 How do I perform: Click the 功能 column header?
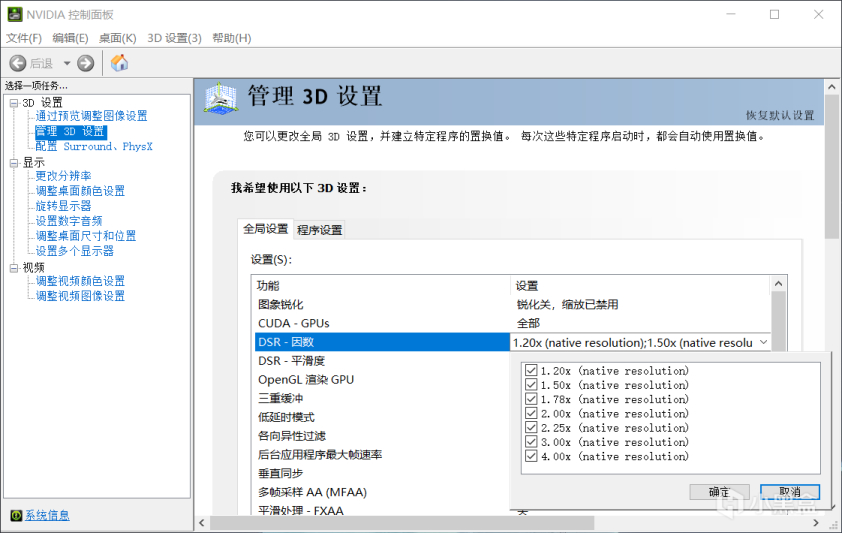[x=381, y=286]
